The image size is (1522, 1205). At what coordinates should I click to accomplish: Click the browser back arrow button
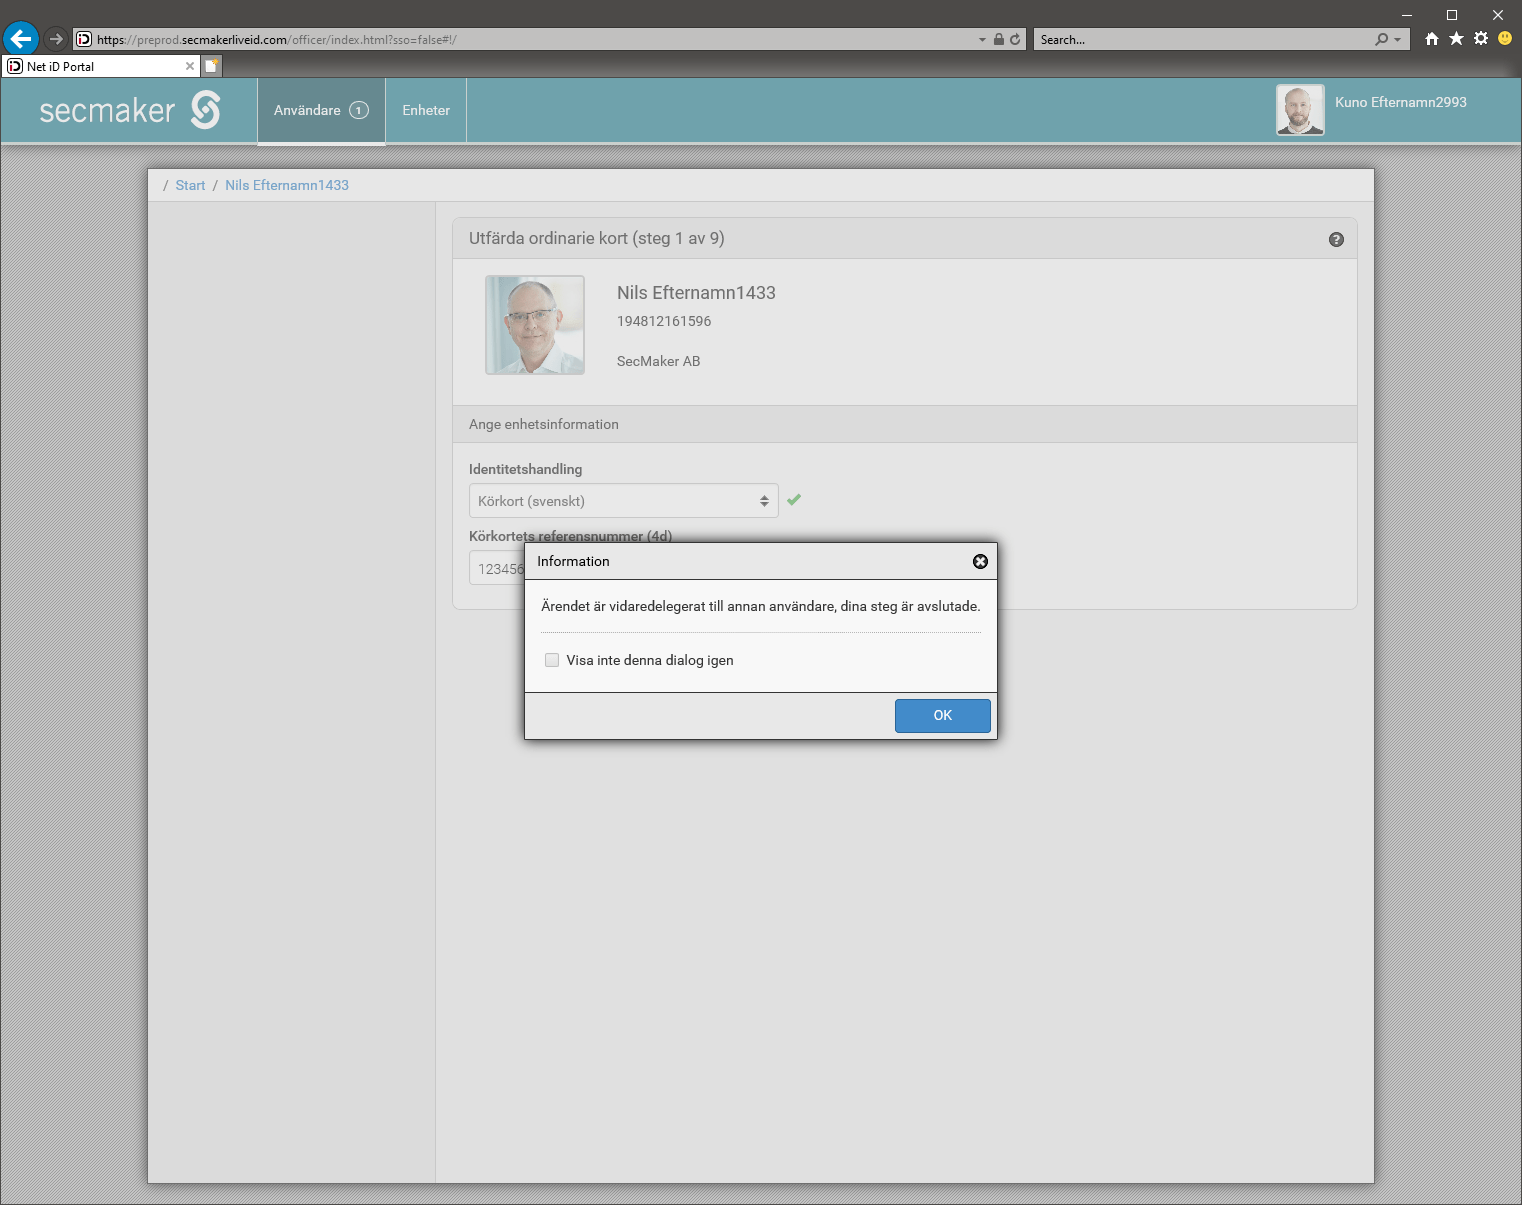[x=21, y=39]
